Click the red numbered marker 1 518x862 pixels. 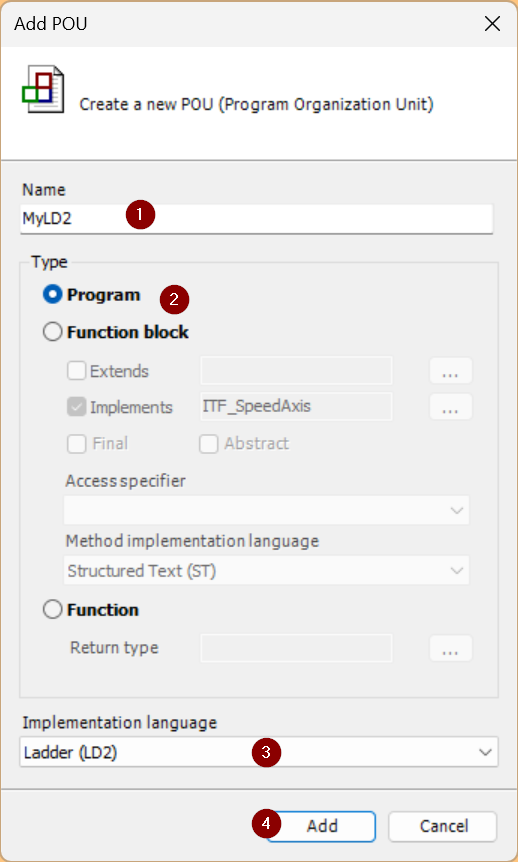tap(140, 215)
